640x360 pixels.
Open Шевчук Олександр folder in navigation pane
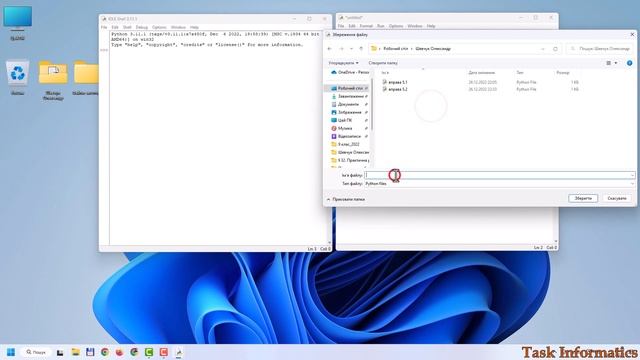pyautogui.click(x=350, y=152)
